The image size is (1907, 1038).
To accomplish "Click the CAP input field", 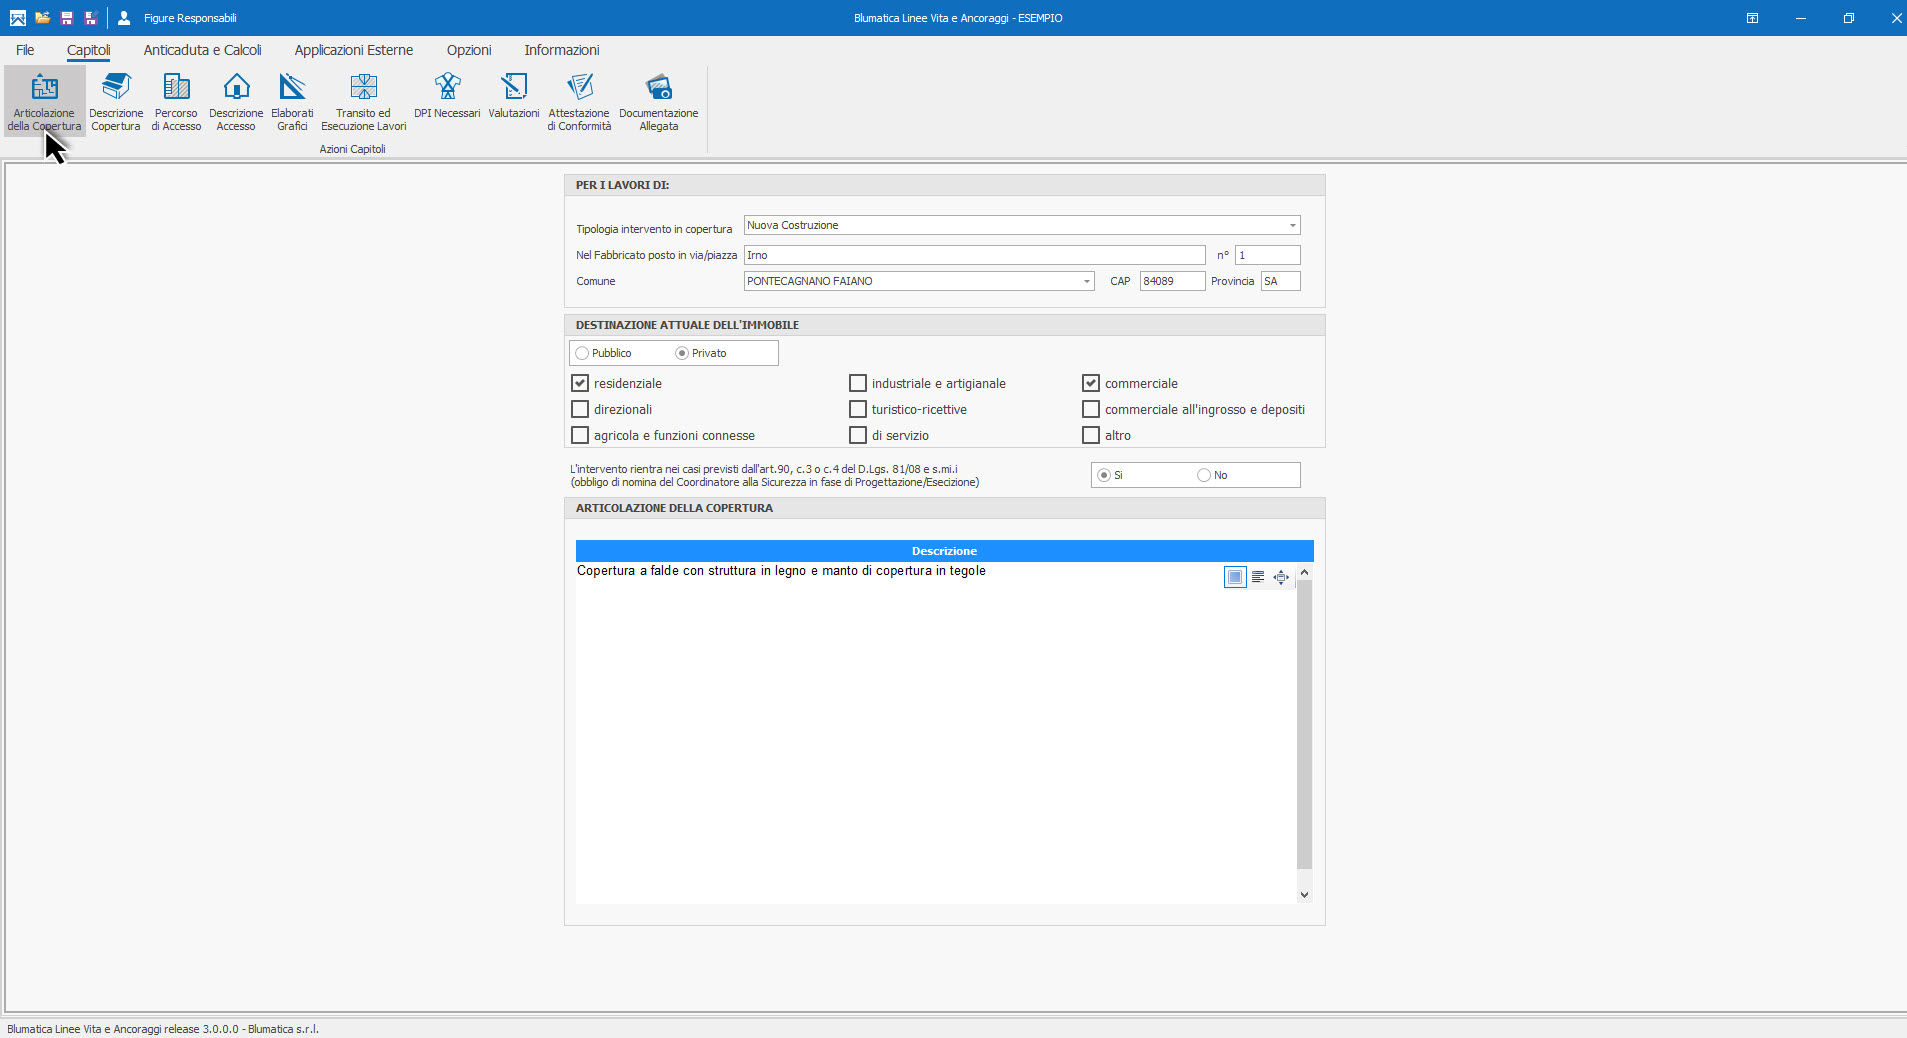I will pos(1172,282).
